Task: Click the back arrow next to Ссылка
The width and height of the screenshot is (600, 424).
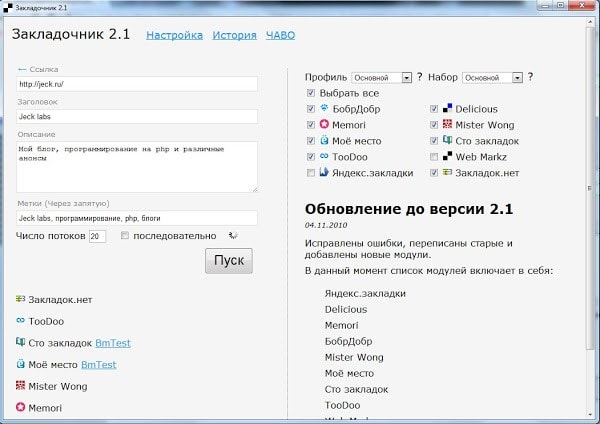Action: point(22,69)
